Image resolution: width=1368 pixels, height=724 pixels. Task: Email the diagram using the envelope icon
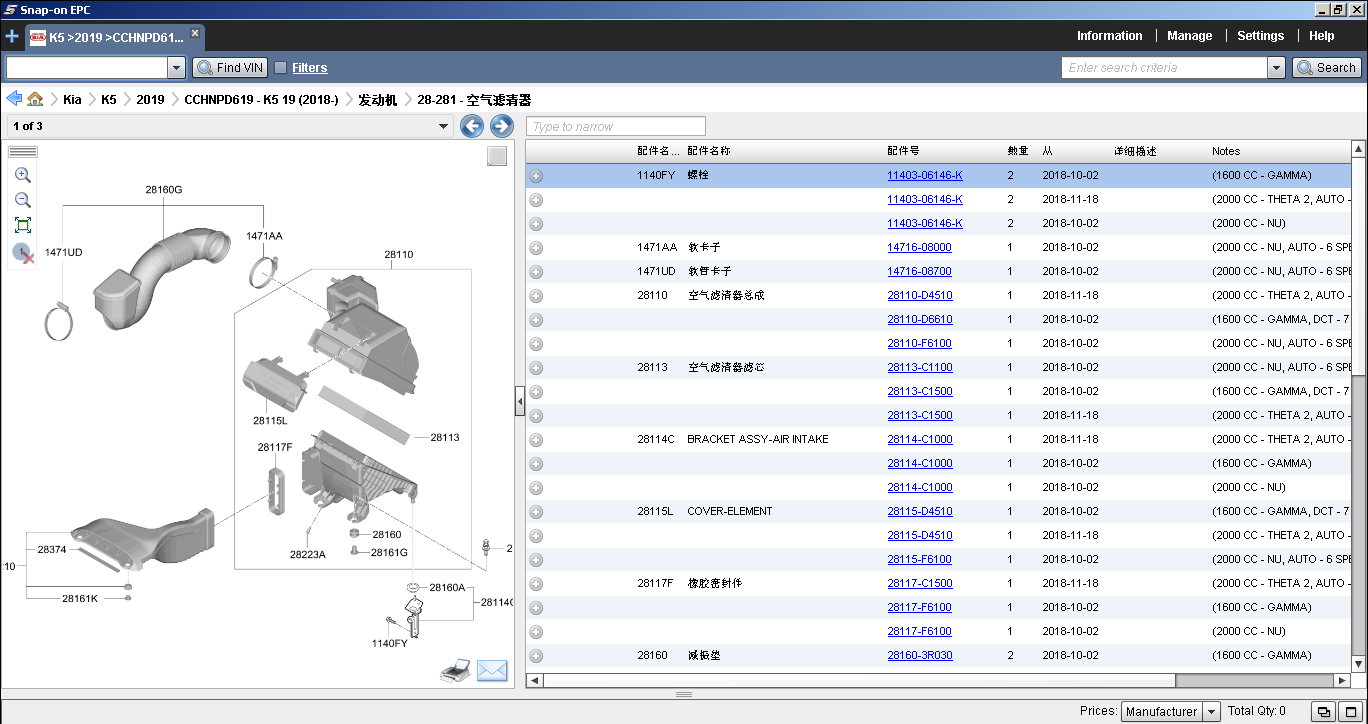pyautogui.click(x=492, y=671)
